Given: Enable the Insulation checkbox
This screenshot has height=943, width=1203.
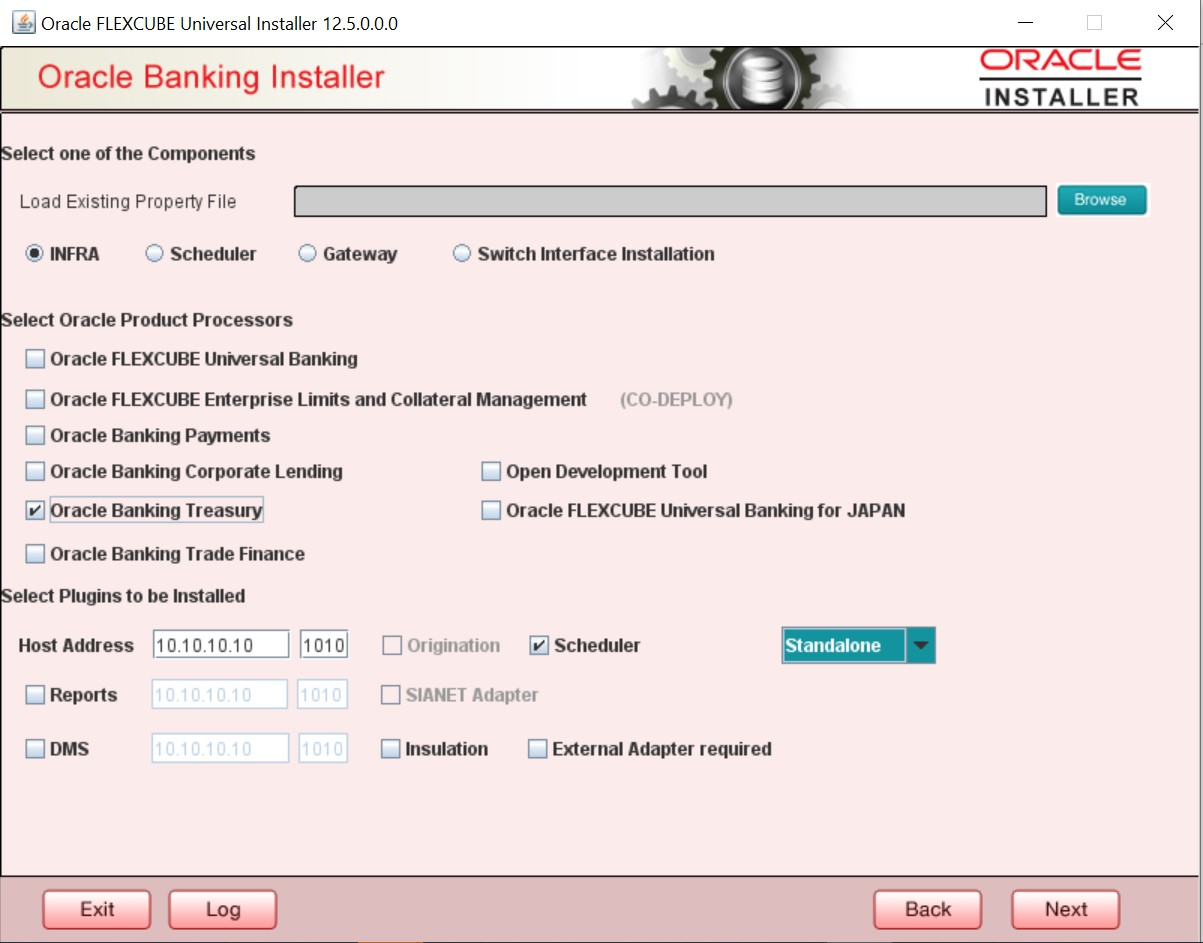Looking at the screenshot, I should (391, 749).
